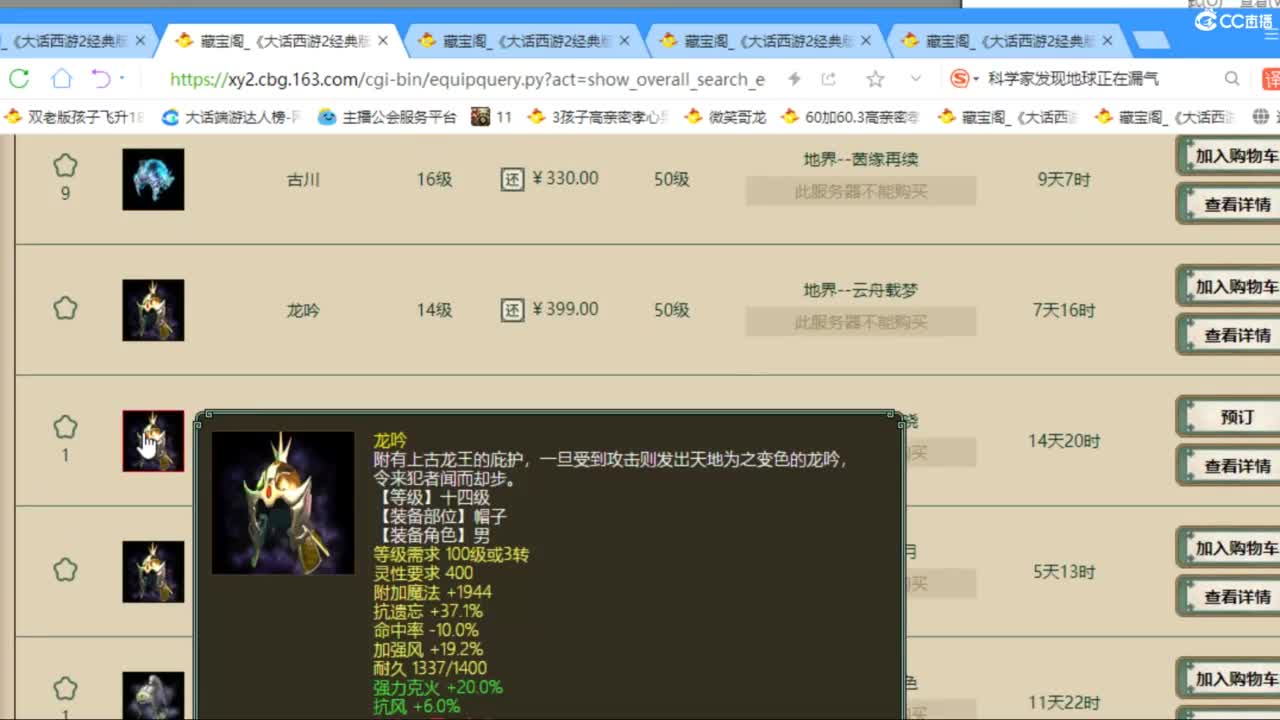
Task: Click the remaining time 7天16时
Action: [1064, 310]
